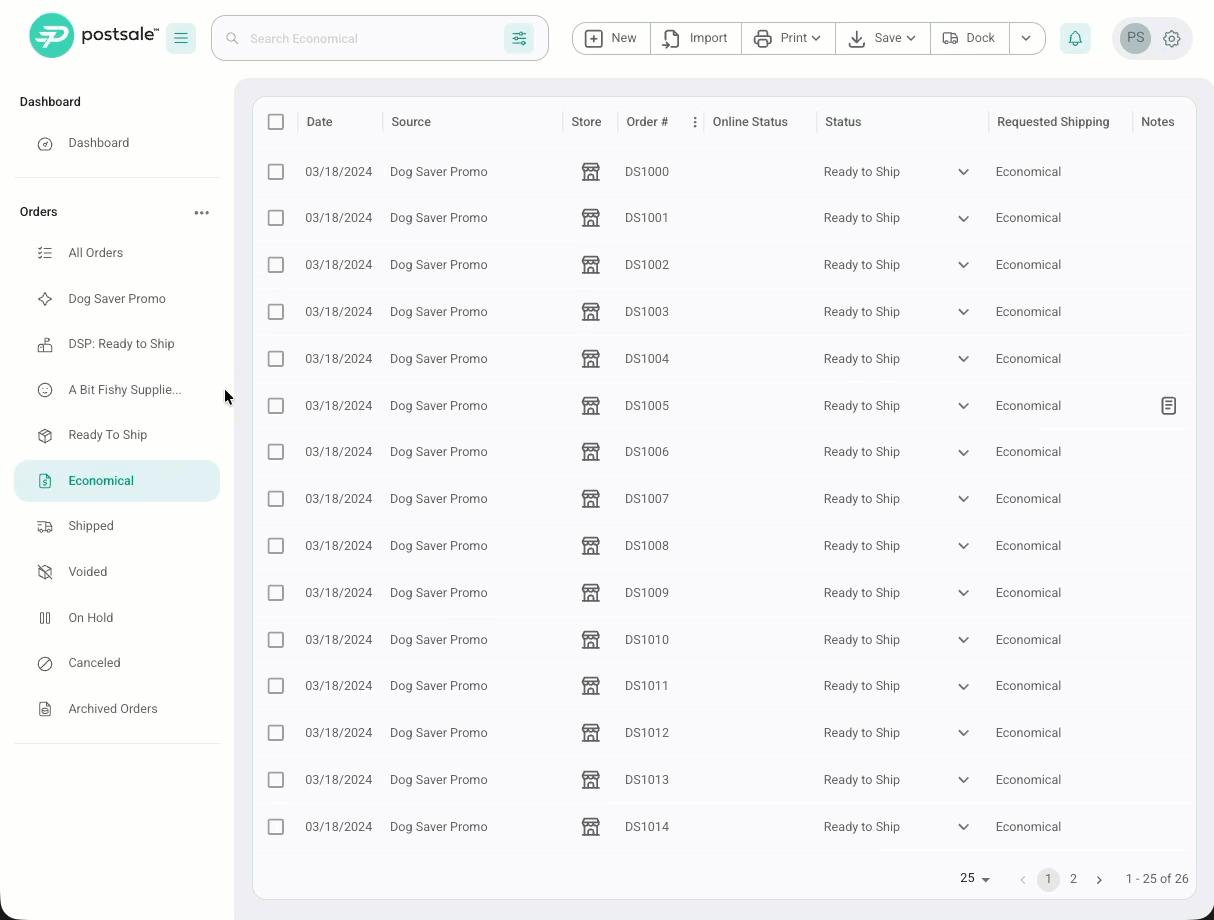Click the New button
This screenshot has width=1214, height=920.
click(611, 38)
